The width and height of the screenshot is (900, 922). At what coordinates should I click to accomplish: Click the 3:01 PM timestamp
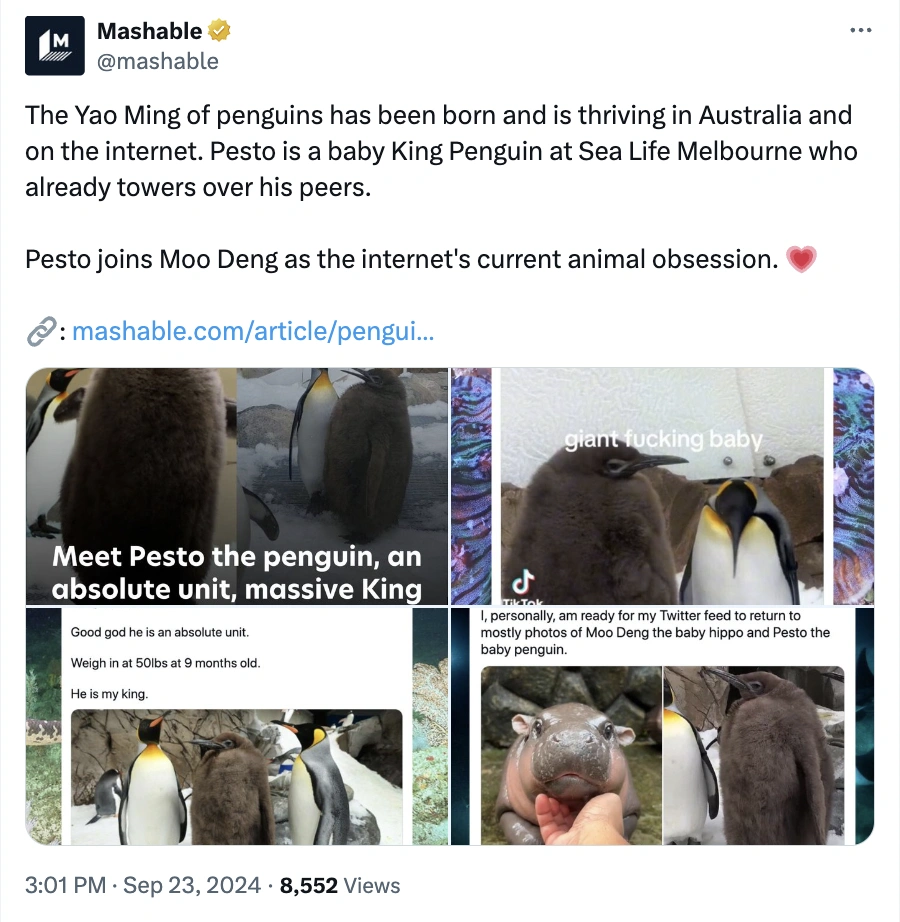(x=66, y=886)
